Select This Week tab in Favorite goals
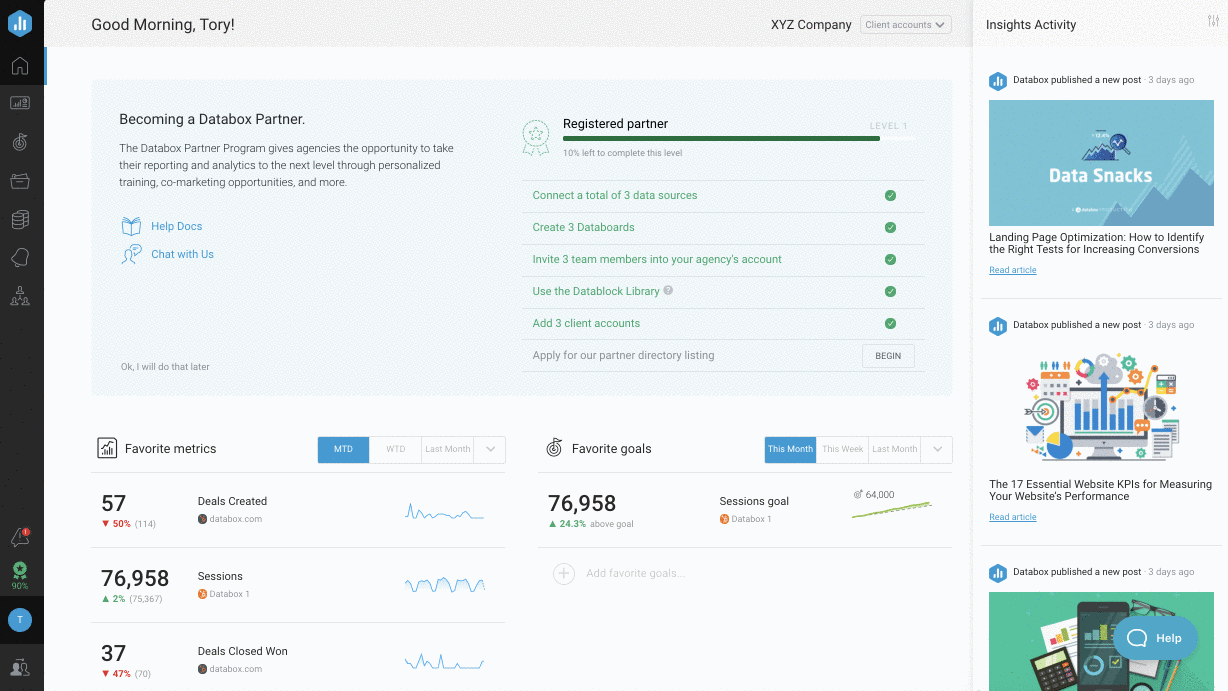Image resolution: width=1228 pixels, height=691 pixels. click(842, 449)
